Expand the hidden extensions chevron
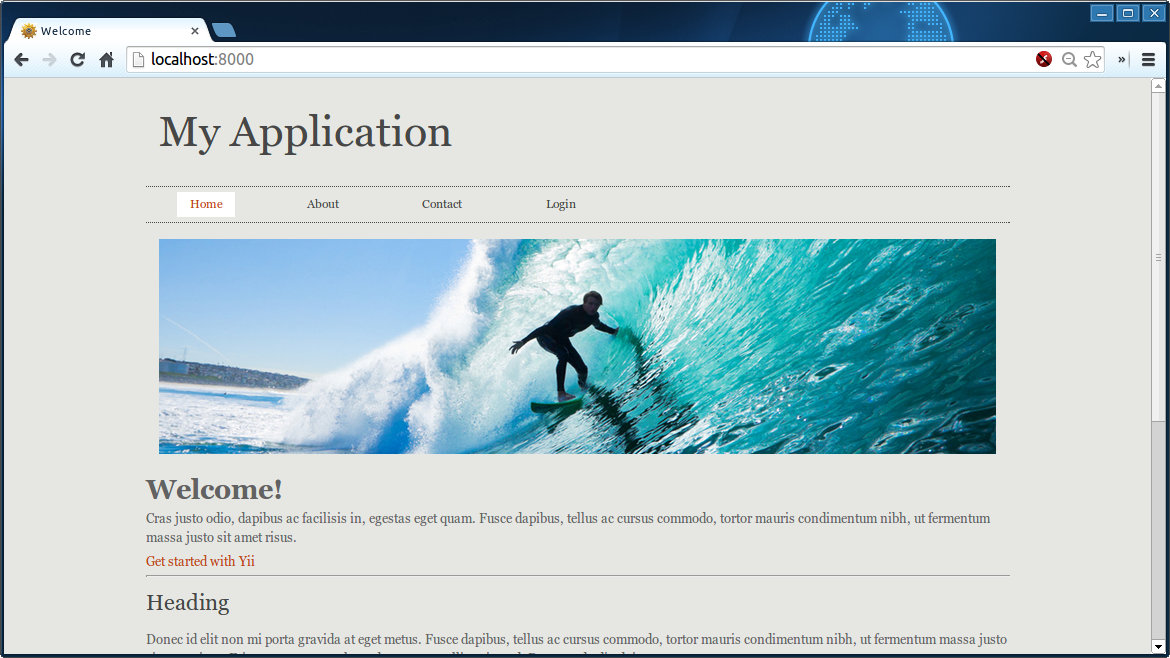 point(1122,60)
